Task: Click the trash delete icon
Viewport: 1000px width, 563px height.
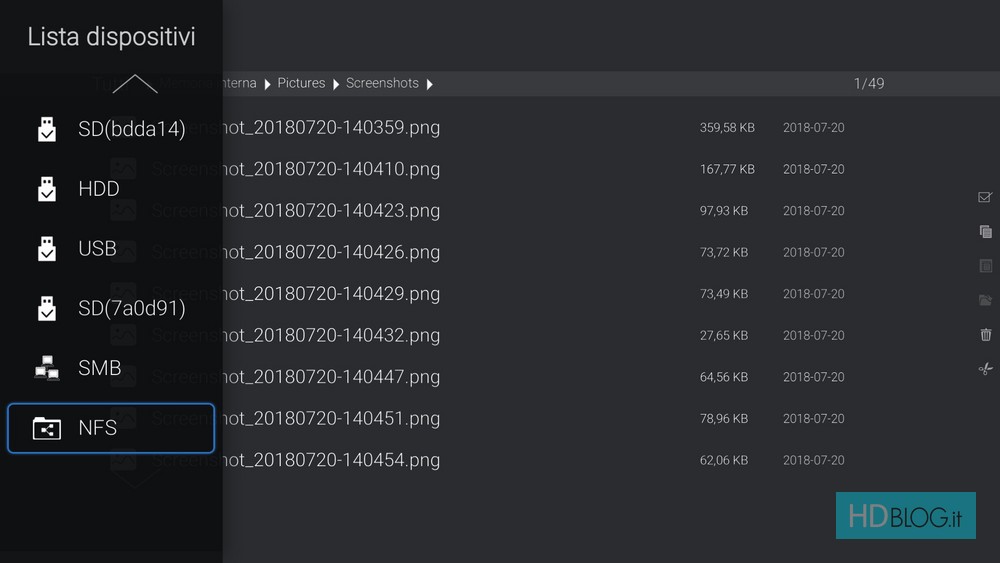Action: click(x=985, y=335)
